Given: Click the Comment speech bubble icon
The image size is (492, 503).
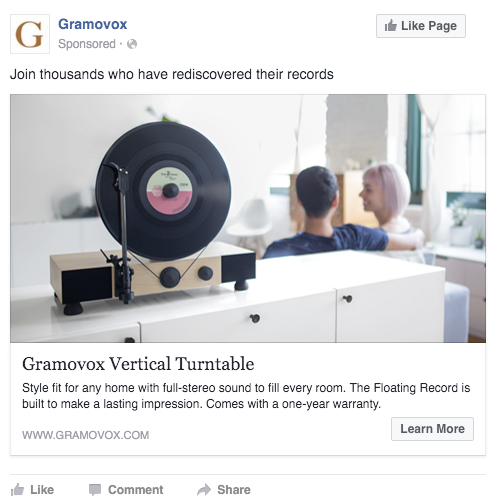Looking at the screenshot, I should point(95,490).
